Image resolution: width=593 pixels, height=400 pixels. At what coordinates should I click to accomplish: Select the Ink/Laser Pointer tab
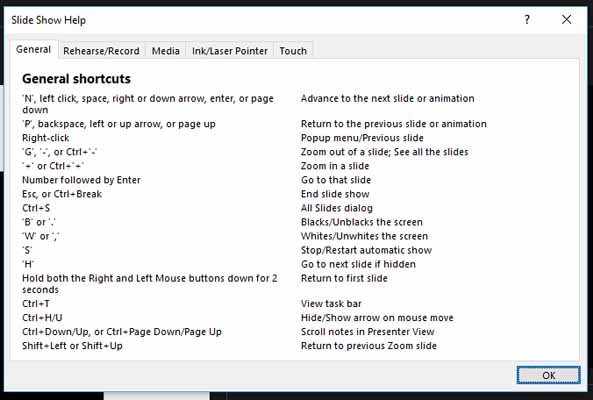pyautogui.click(x=230, y=51)
